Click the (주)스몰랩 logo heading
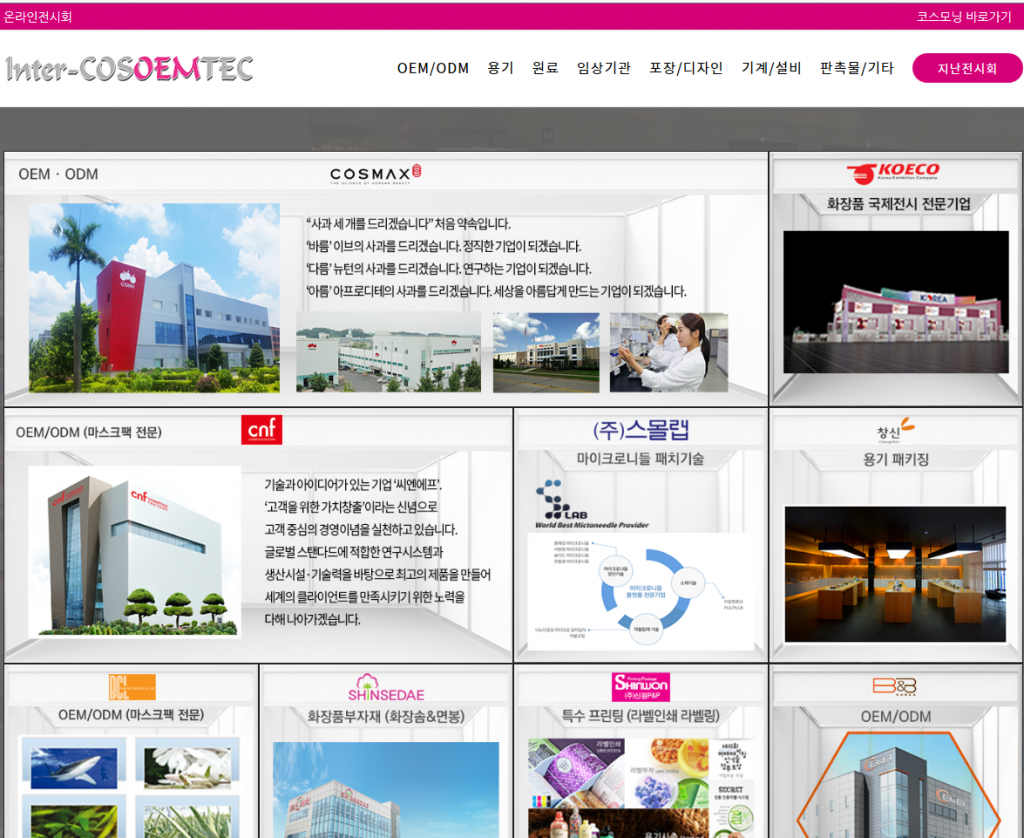 641,430
